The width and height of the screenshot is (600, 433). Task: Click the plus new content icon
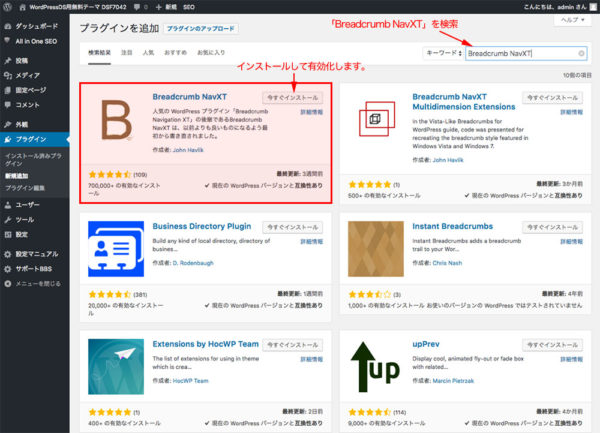tap(159, 7)
